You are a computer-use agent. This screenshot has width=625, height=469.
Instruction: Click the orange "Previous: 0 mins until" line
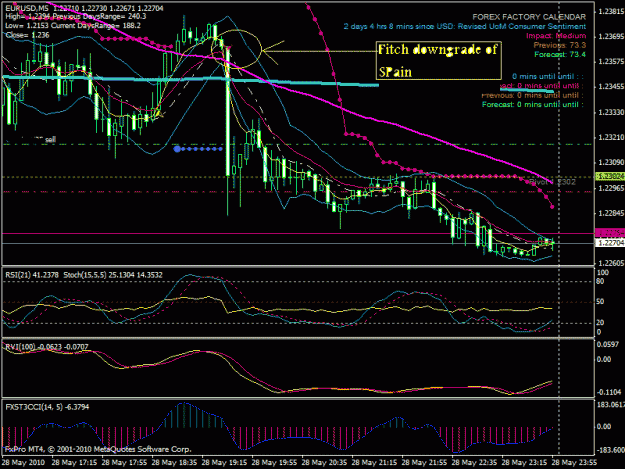(533, 95)
